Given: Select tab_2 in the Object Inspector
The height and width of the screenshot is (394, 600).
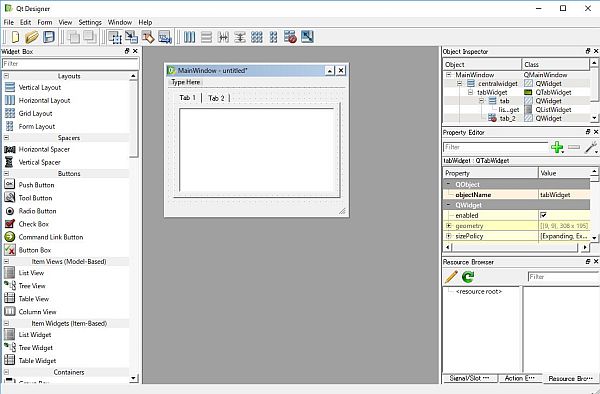Looking at the screenshot, I should click(x=507, y=118).
